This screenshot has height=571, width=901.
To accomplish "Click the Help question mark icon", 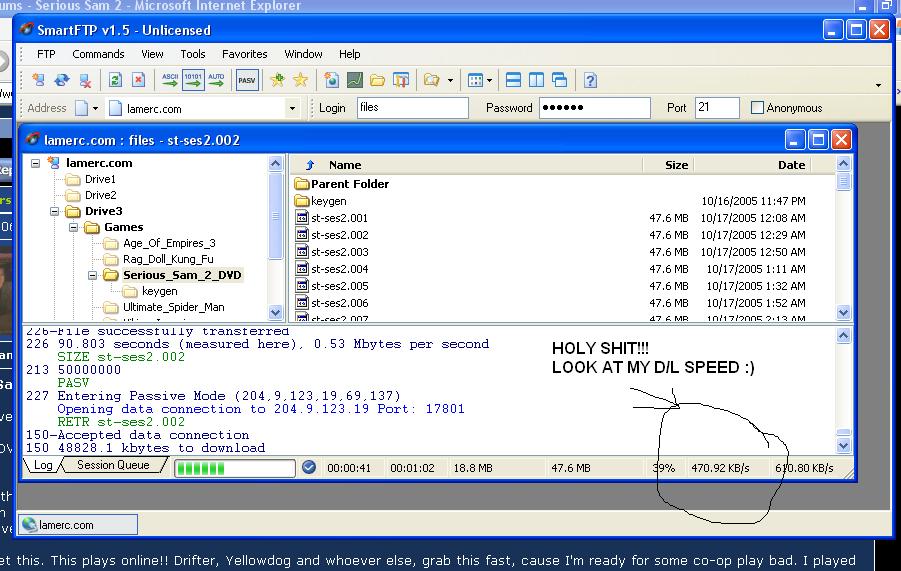I will point(590,80).
